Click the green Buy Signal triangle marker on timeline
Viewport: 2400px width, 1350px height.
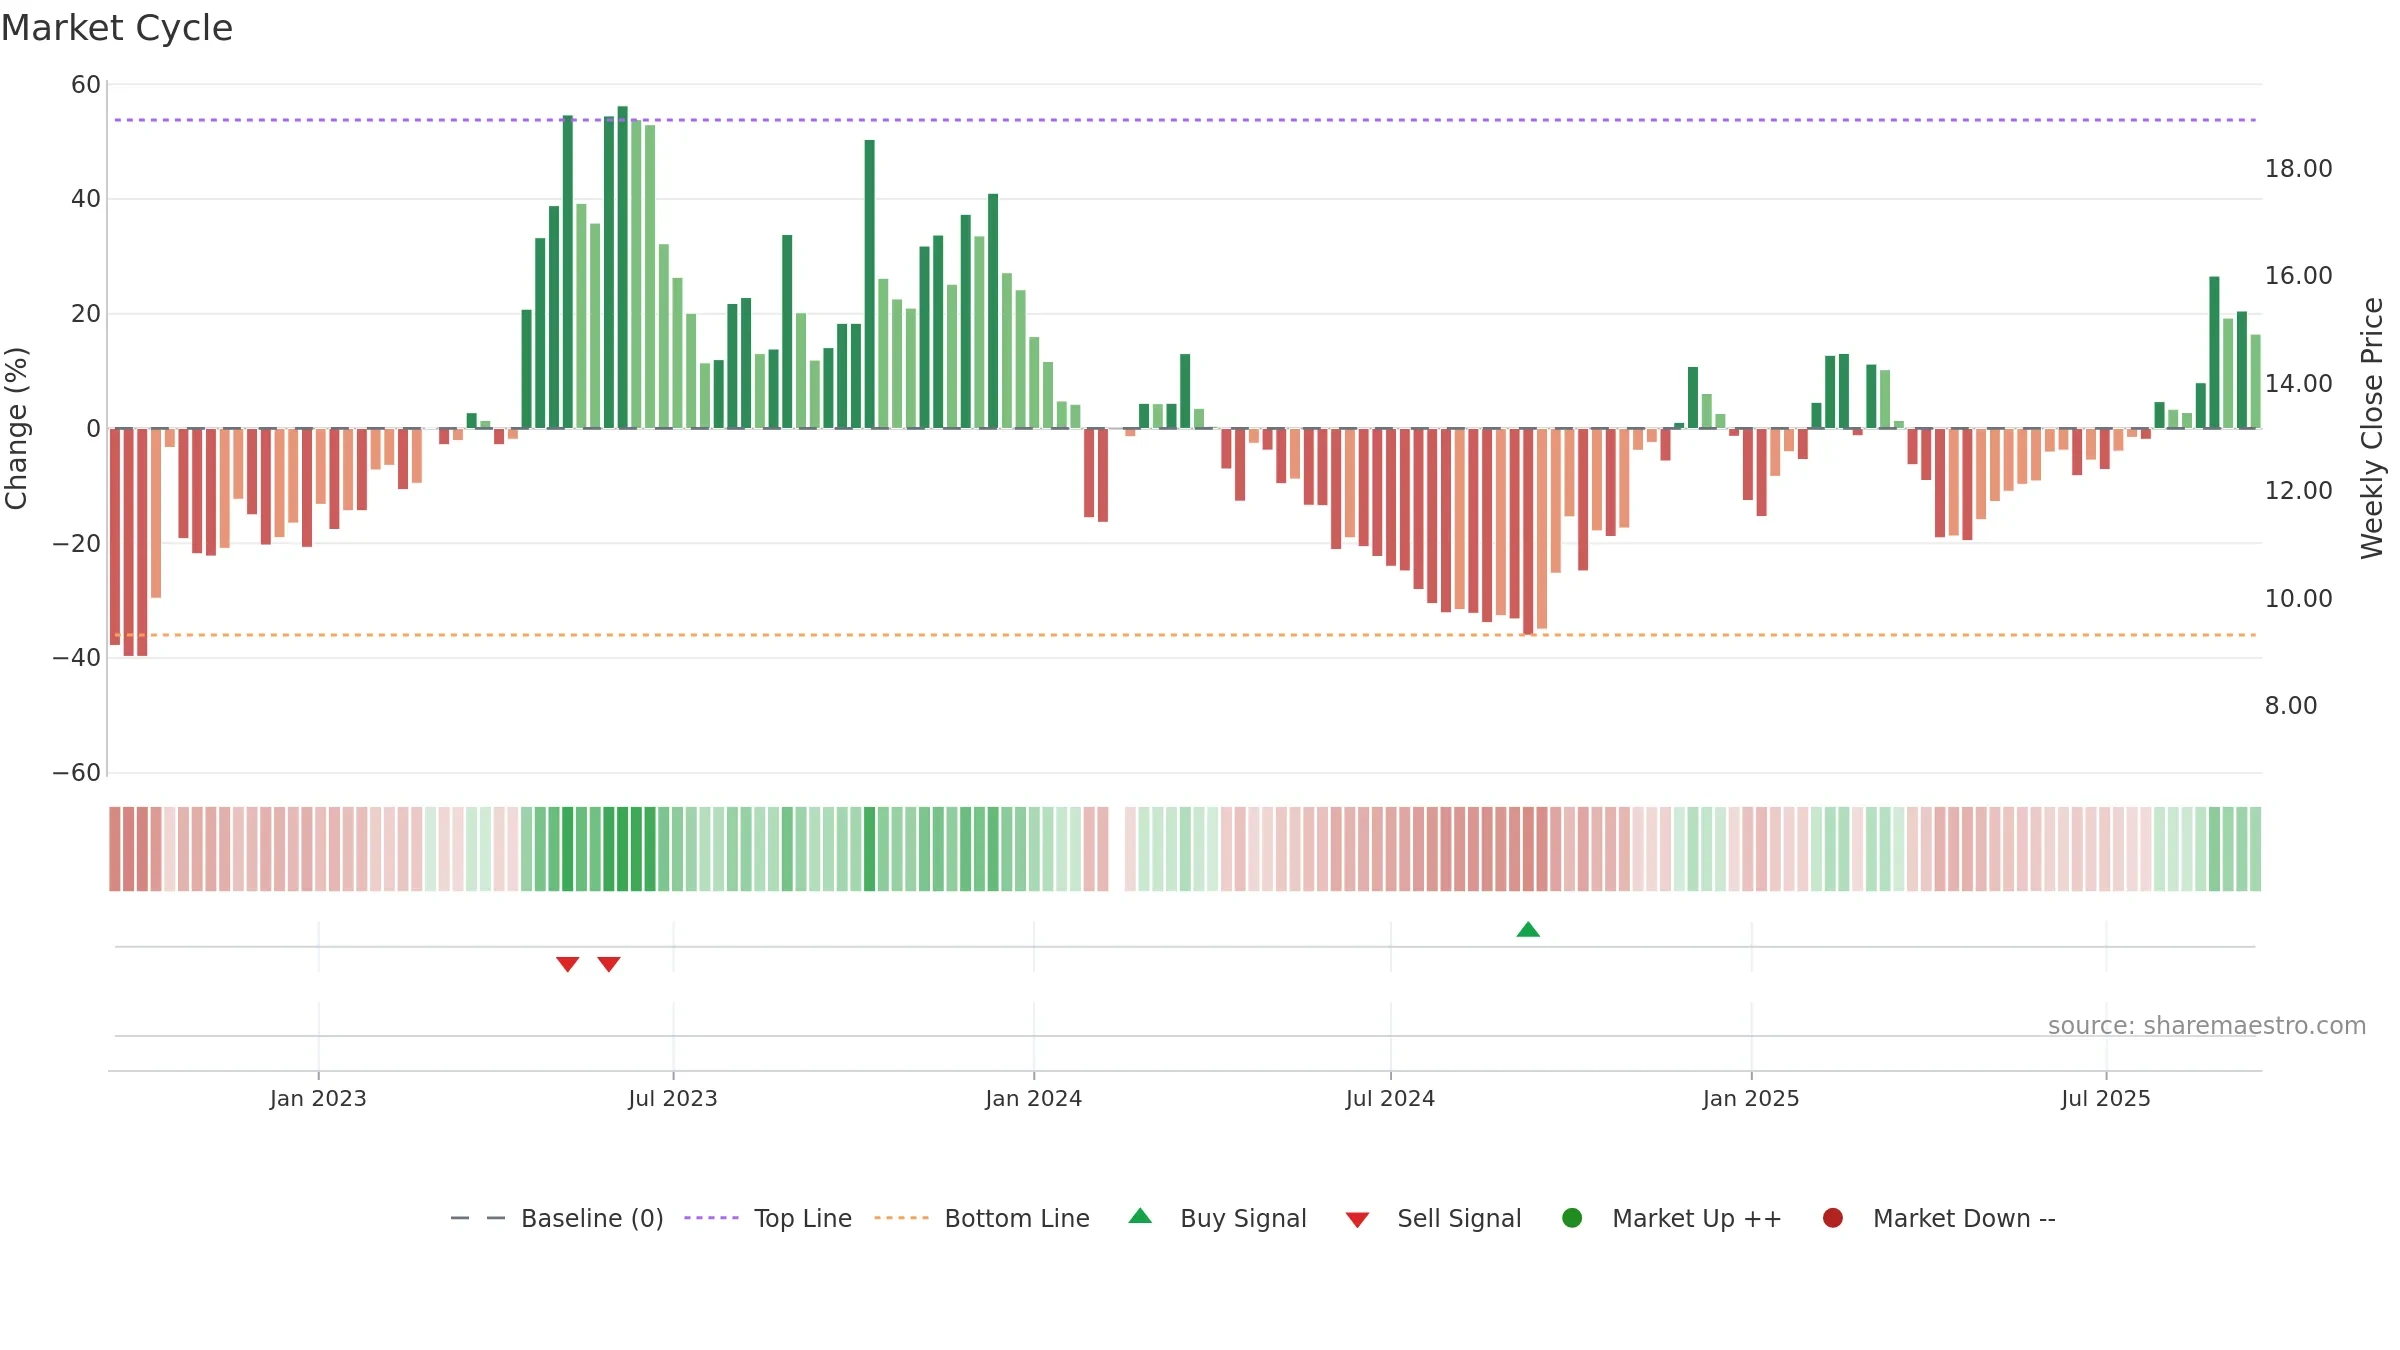tap(1528, 929)
